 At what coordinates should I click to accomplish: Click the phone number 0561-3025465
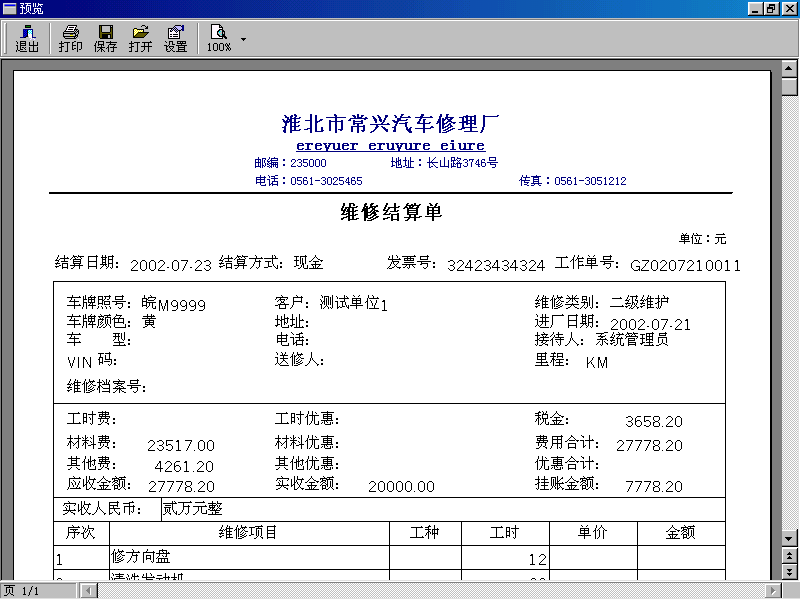click(326, 181)
